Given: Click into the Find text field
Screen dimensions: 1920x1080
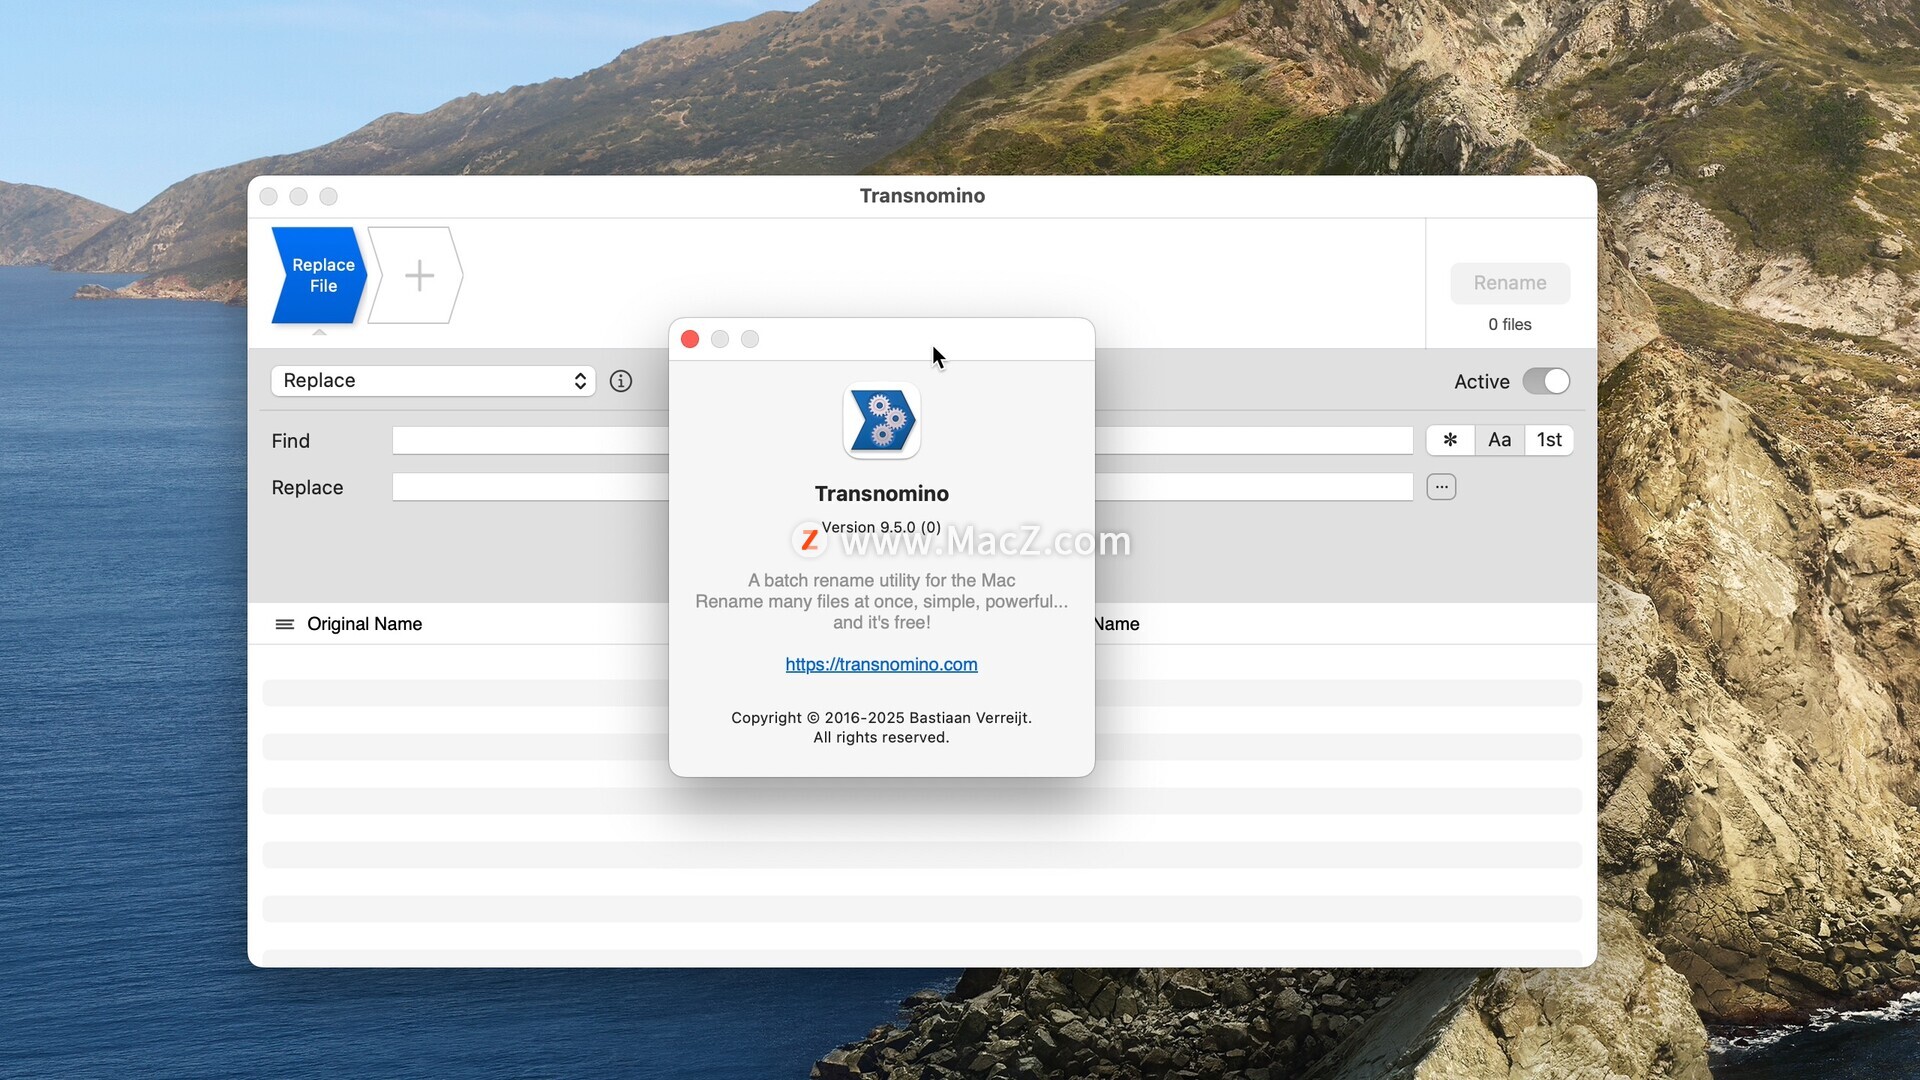Looking at the screenshot, I should click(x=902, y=440).
